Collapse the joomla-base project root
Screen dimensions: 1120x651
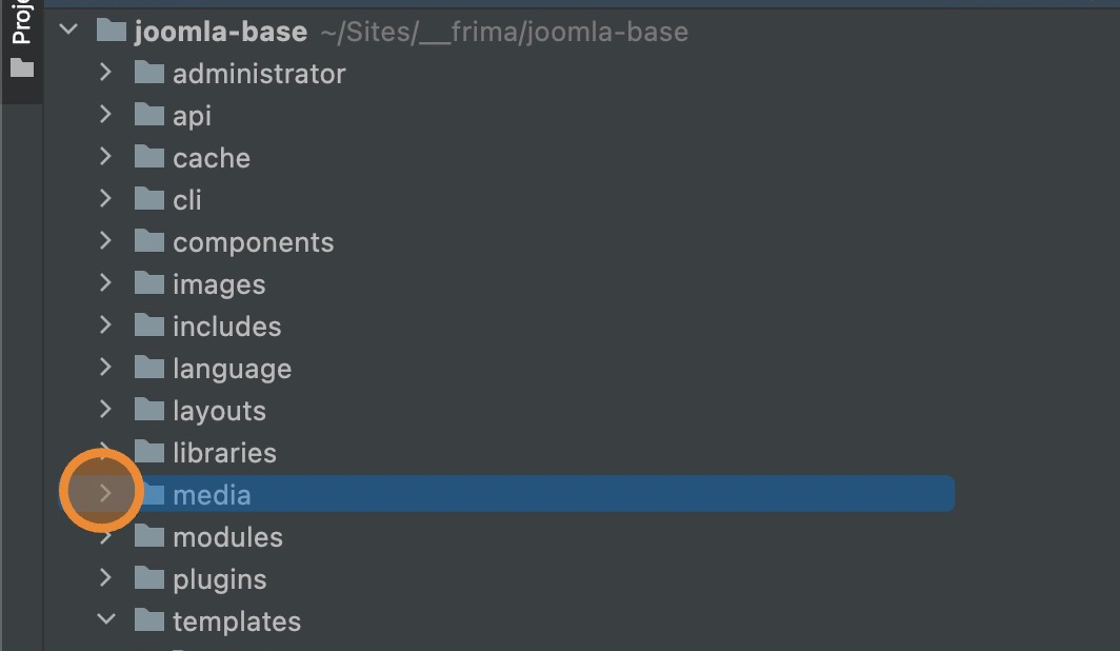click(x=68, y=30)
